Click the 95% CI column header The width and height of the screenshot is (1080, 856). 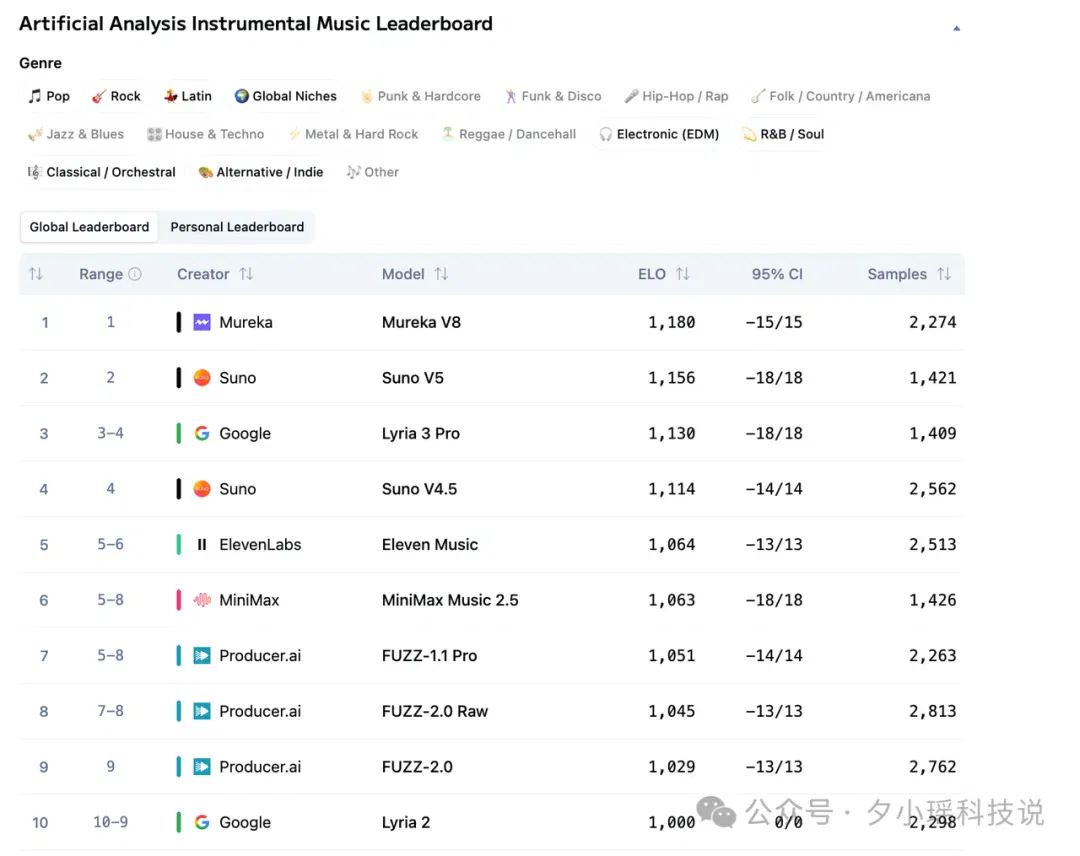tap(777, 274)
